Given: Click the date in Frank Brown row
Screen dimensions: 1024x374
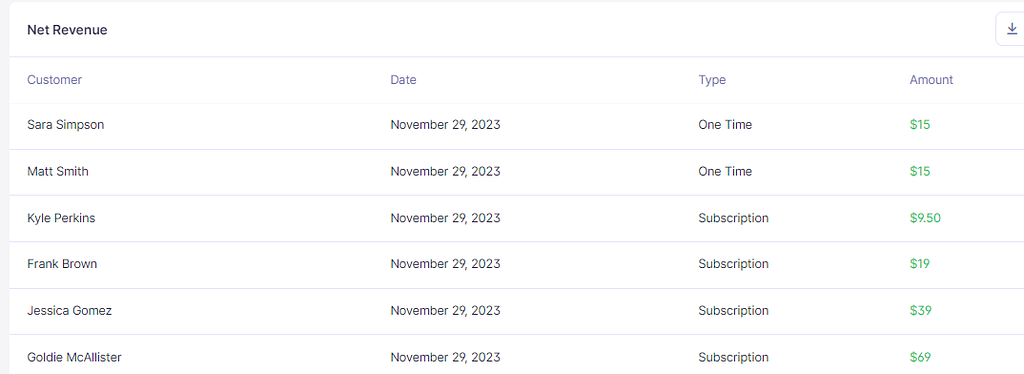Looking at the screenshot, I should (x=445, y=264).
